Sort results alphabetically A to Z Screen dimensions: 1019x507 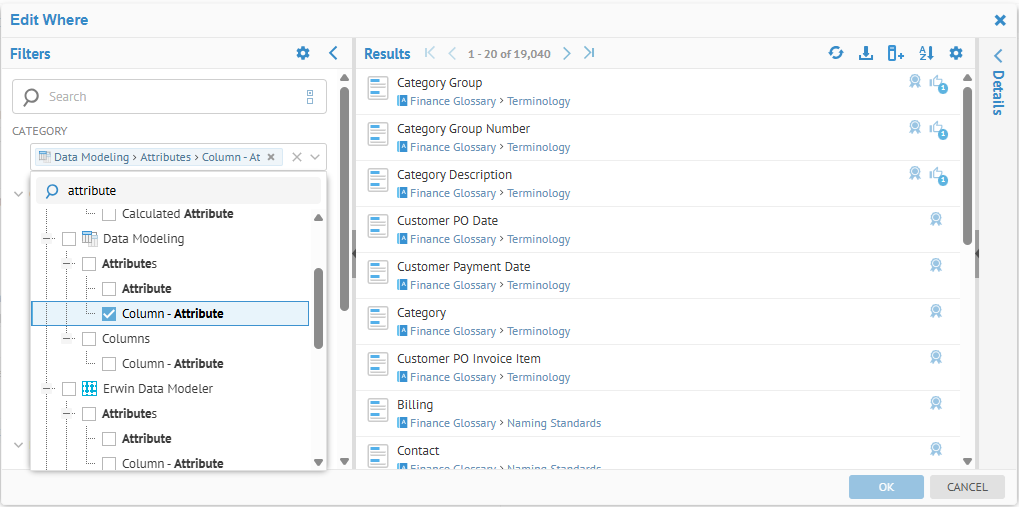(x=926, y=53)
